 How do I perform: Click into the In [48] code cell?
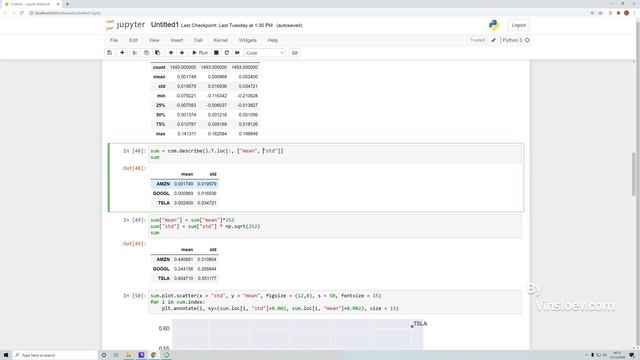coord(335,154)
